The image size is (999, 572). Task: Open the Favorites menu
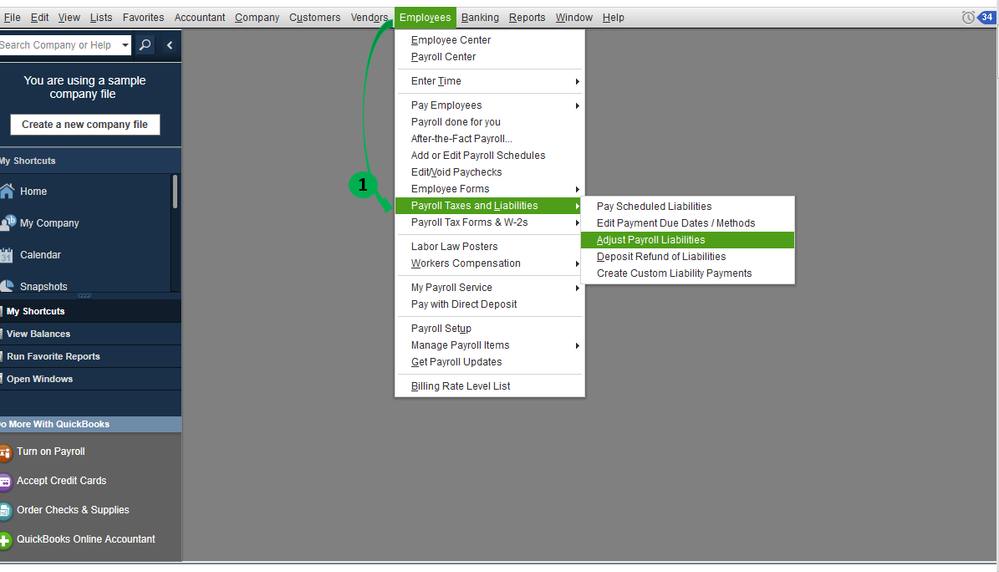tap(143, 18)
